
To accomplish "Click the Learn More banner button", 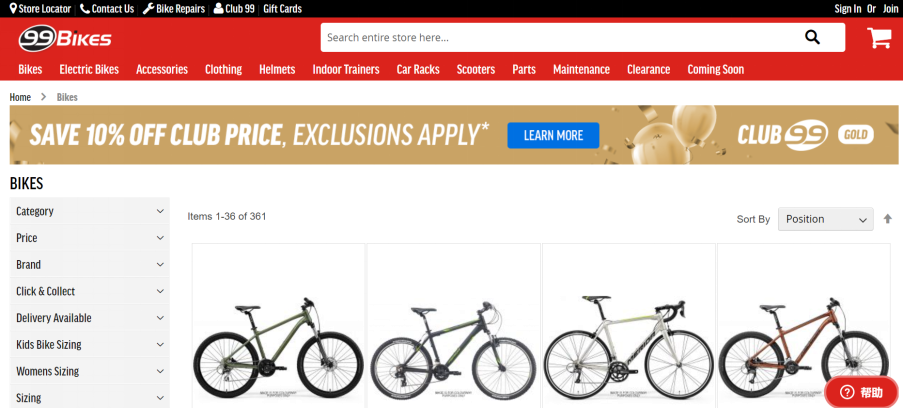I will 553,135.
